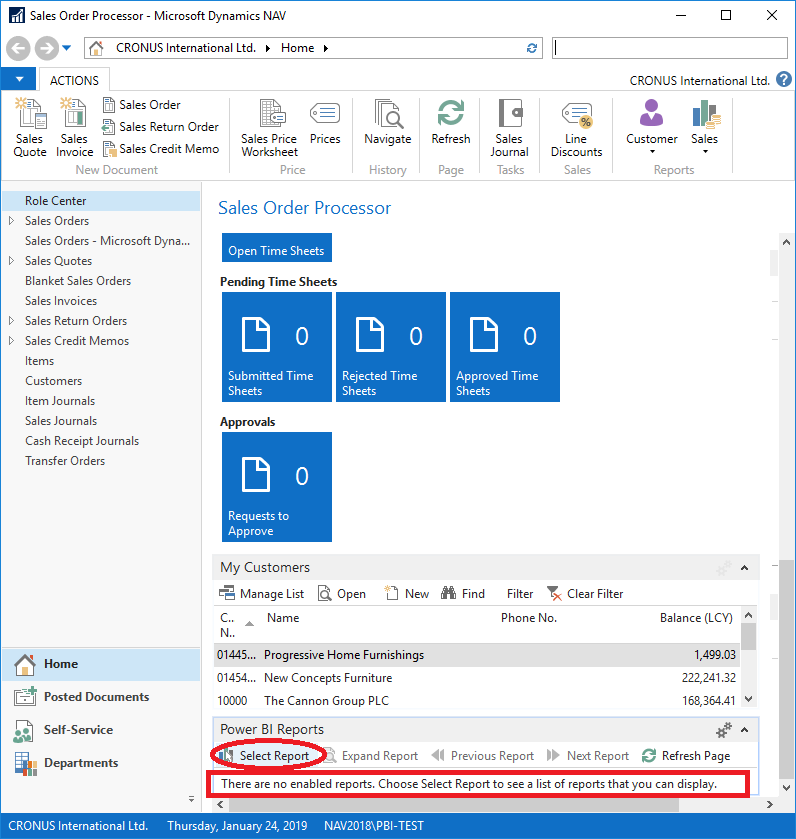Click horizontal scrollbar of content area
The image size is (796, 839).
tap(454, 804)
